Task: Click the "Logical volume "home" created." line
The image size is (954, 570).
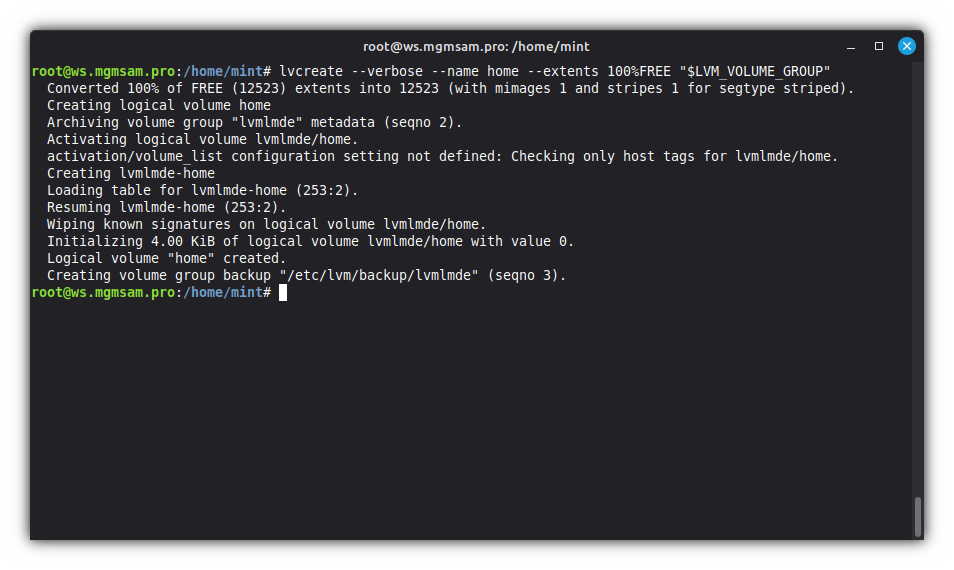Action: coord(166,258)
